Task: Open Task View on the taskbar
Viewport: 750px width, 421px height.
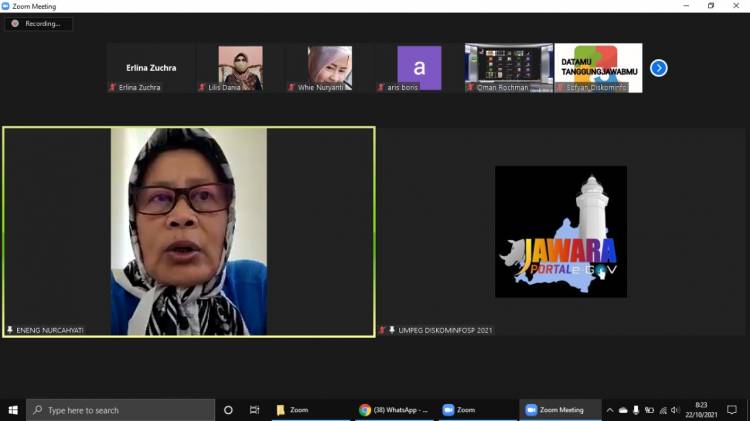Action: point(254,410)
